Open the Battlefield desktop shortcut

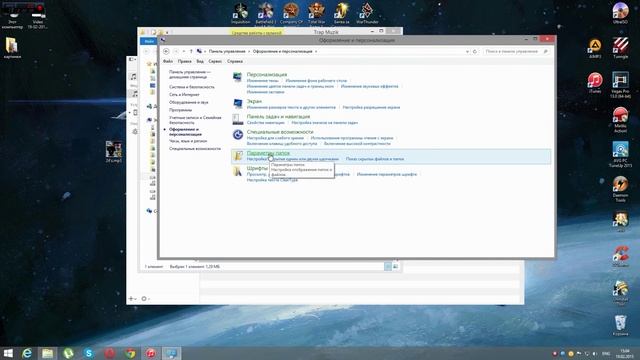(x=266, y=13)
